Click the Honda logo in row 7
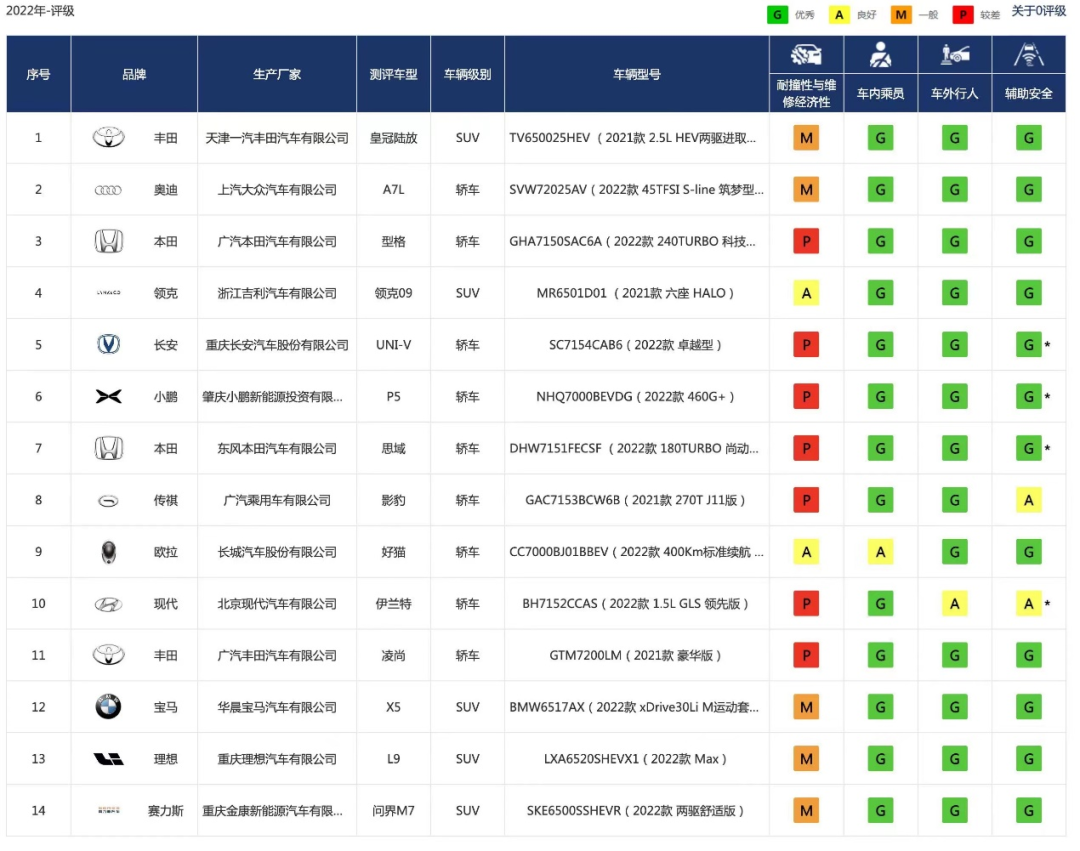Screen dimensions: 1080x851 [x=108, y=449]
